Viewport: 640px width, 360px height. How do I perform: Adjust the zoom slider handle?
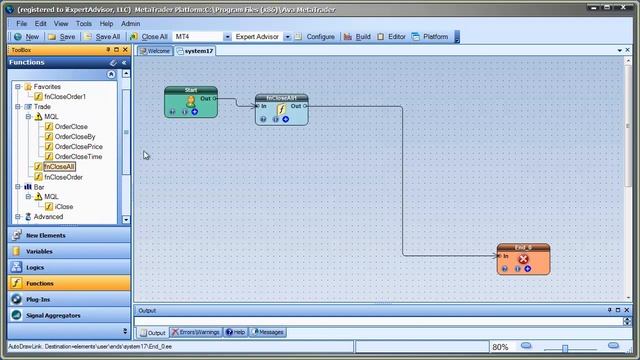pos(565,348)
